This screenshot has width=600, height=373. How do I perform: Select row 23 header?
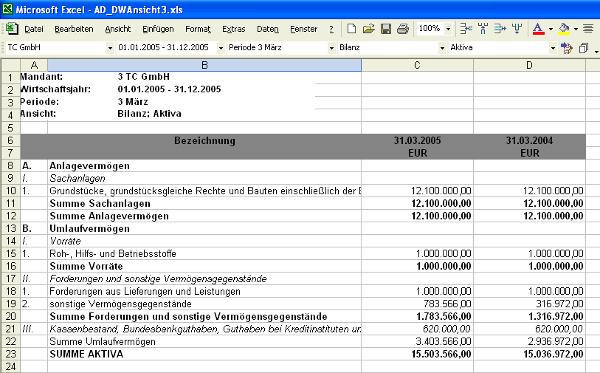pos(11,354)
